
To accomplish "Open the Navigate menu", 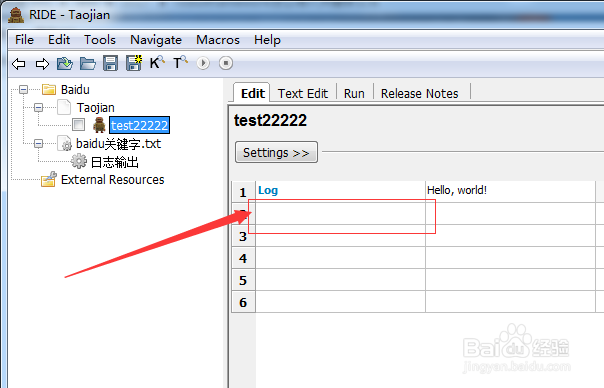I will coord(156,40).
